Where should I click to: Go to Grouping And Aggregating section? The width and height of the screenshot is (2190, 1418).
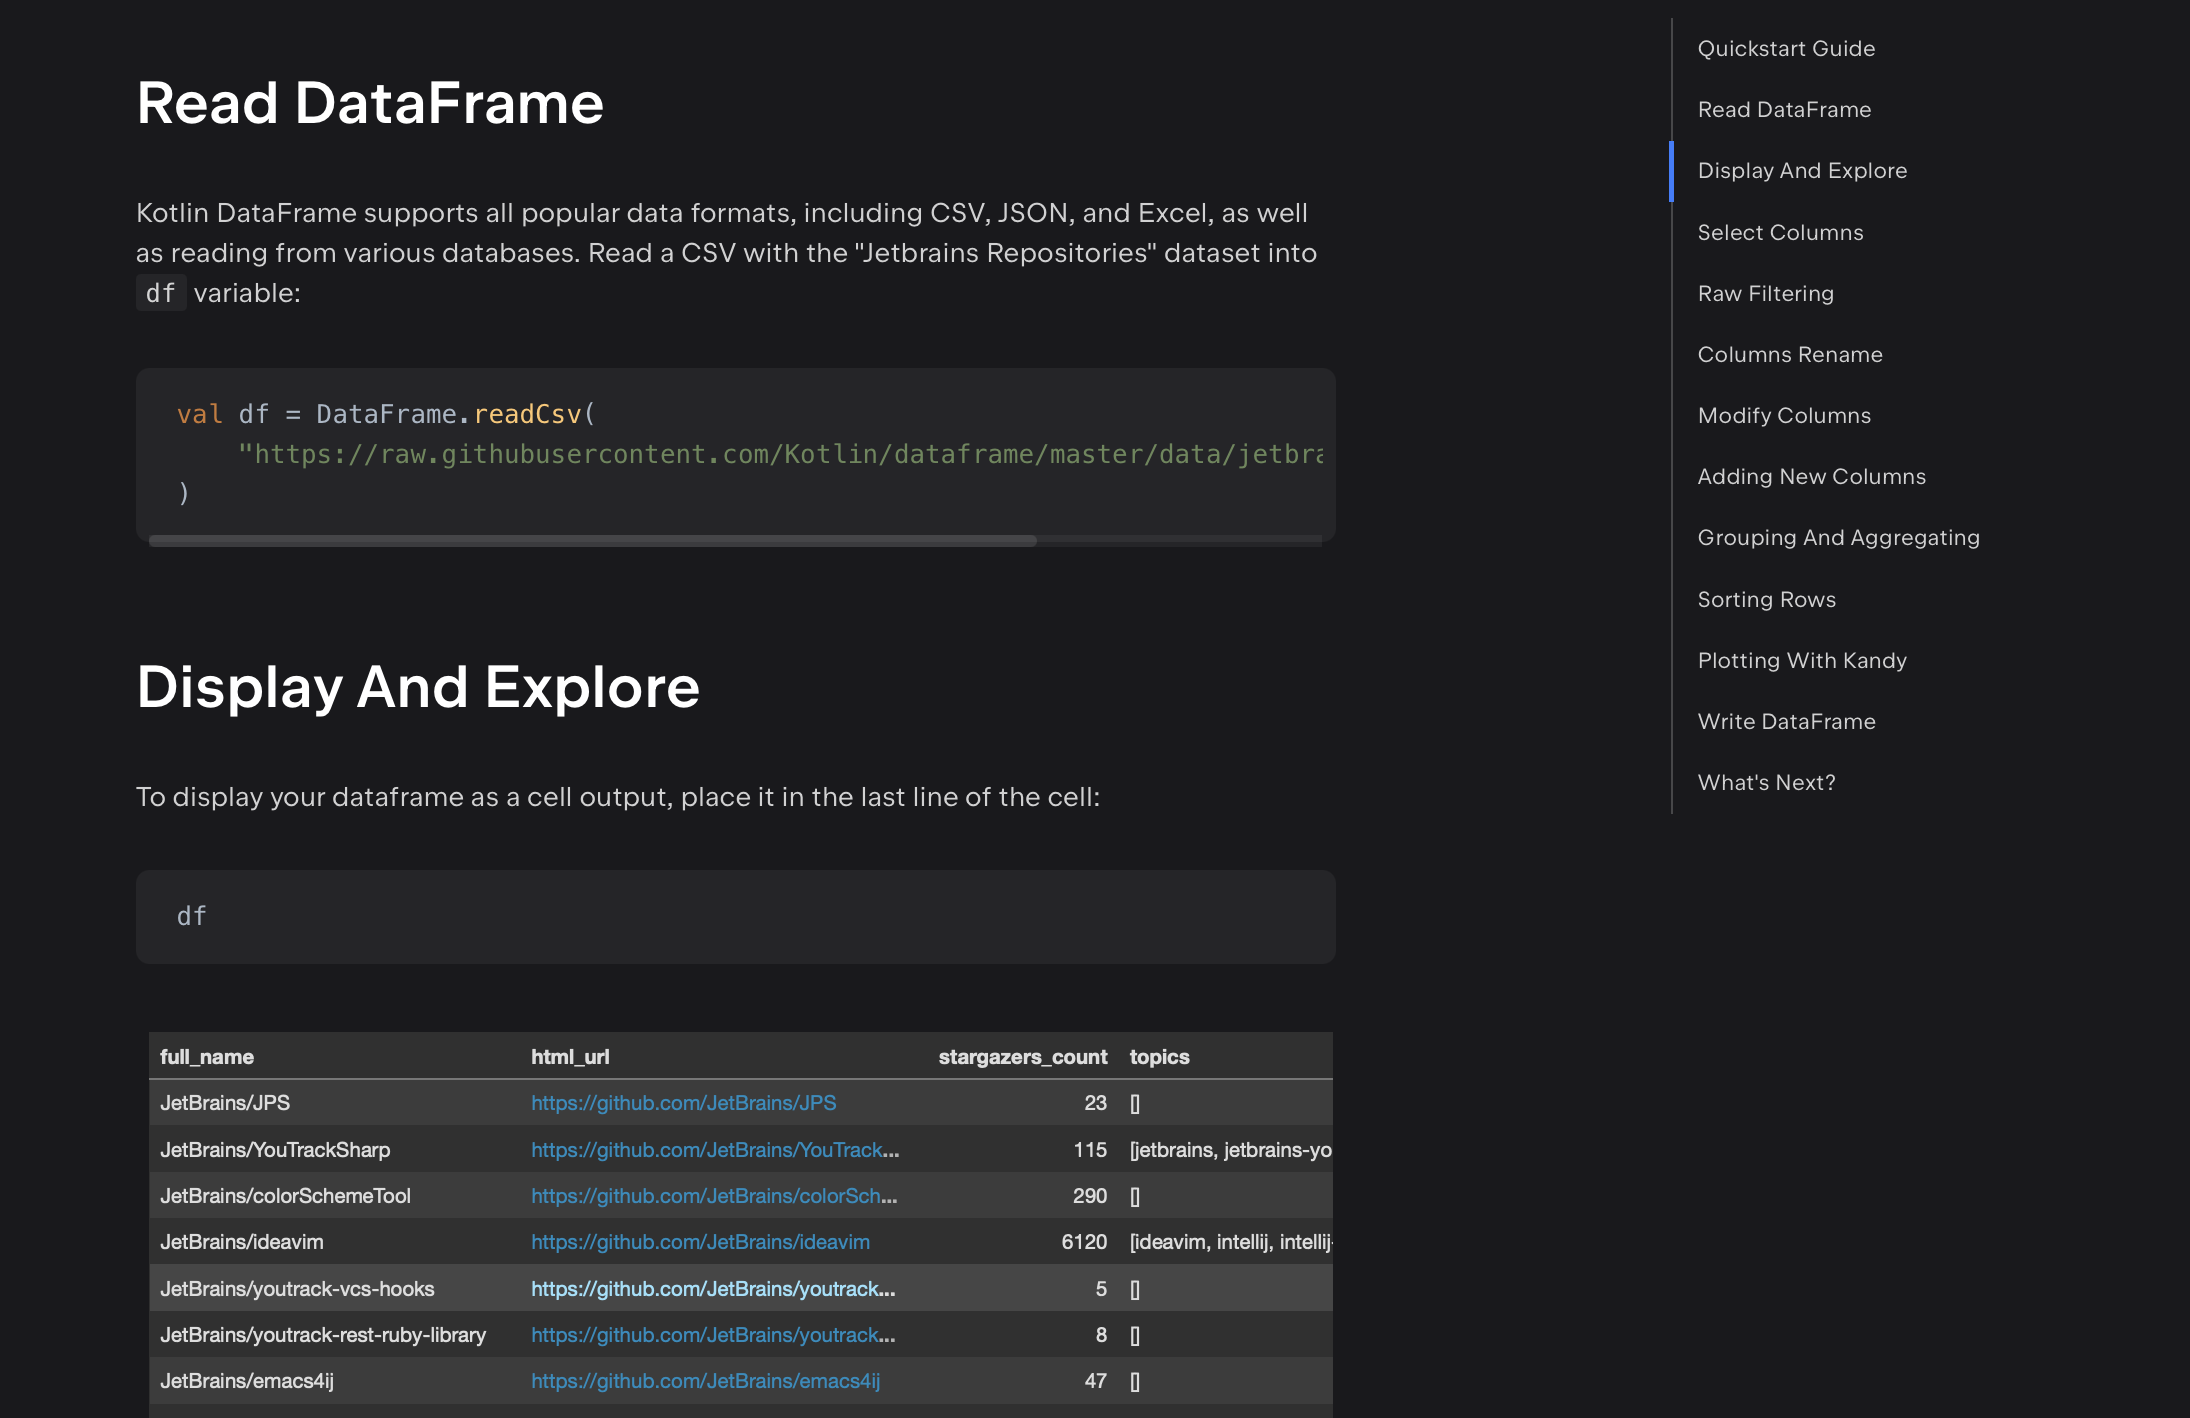[x=1838, y=537]
